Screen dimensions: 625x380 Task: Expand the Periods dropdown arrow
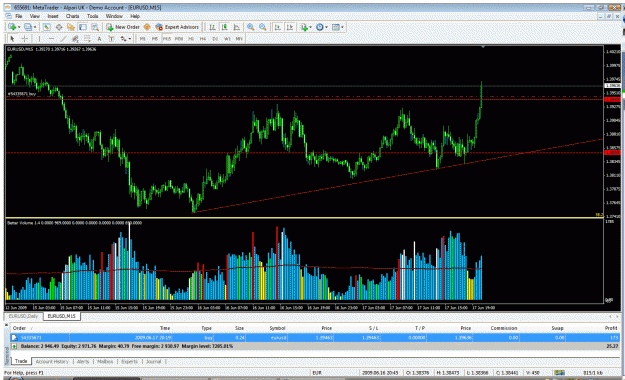point(326,27)
